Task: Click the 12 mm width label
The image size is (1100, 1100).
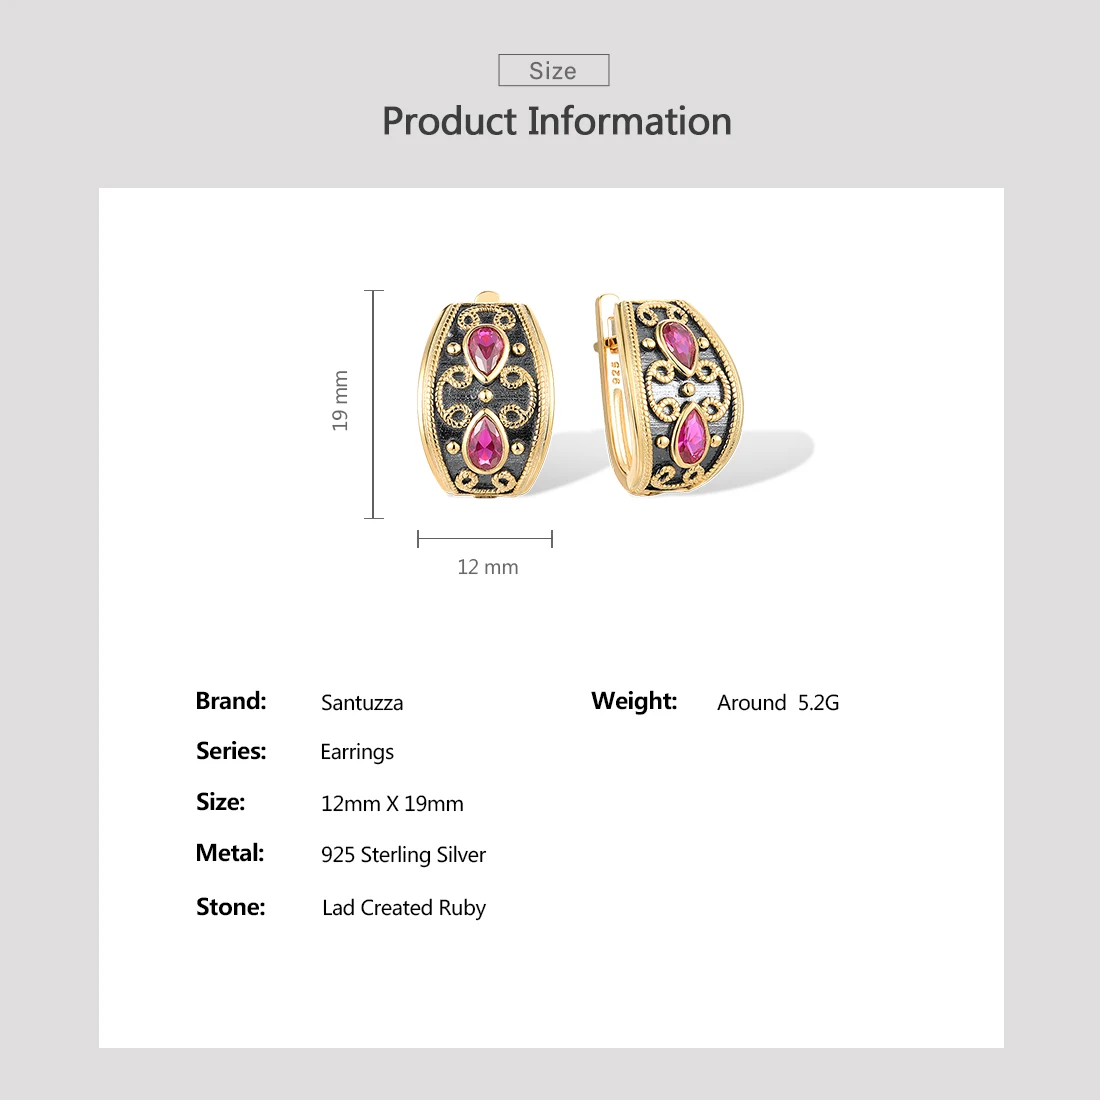Action: [488, 567]
